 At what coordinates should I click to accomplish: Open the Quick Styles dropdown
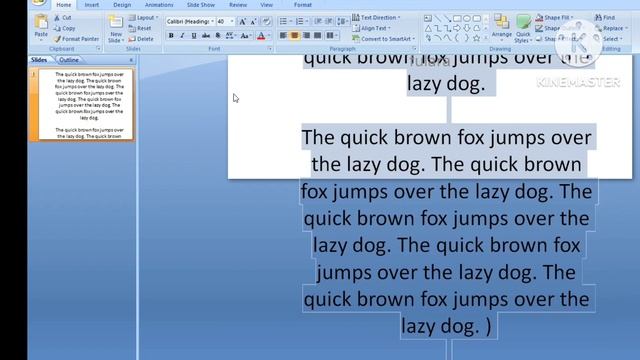[523, 29]
